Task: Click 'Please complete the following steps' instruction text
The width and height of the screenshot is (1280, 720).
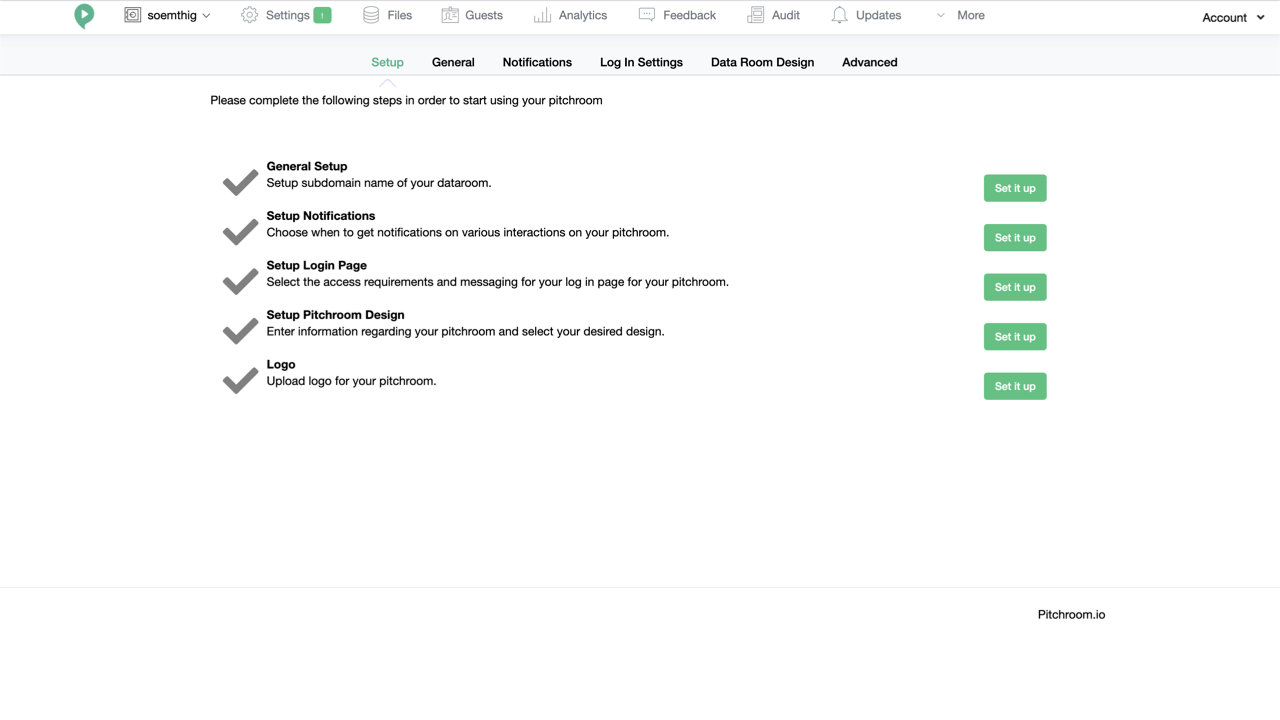Action: tap(406, 100)
